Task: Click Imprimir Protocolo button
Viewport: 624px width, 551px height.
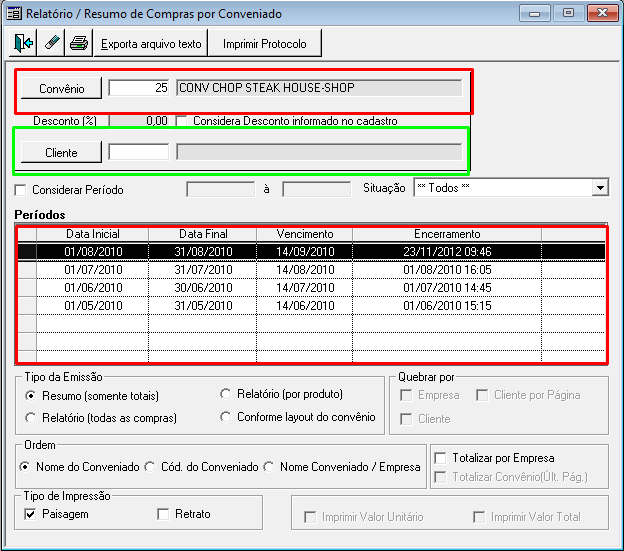Action: click(x=265, y=43)
